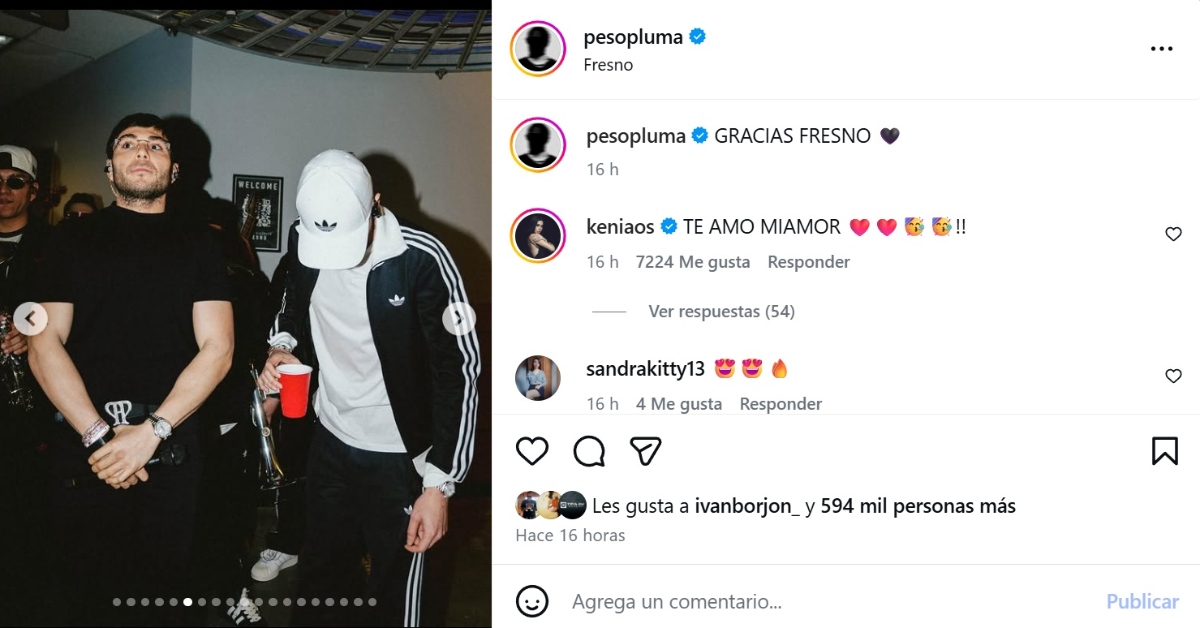Like sandrakitty13 comment heart
This screenshot has width=1200, height=628.
pos(1173,376)
